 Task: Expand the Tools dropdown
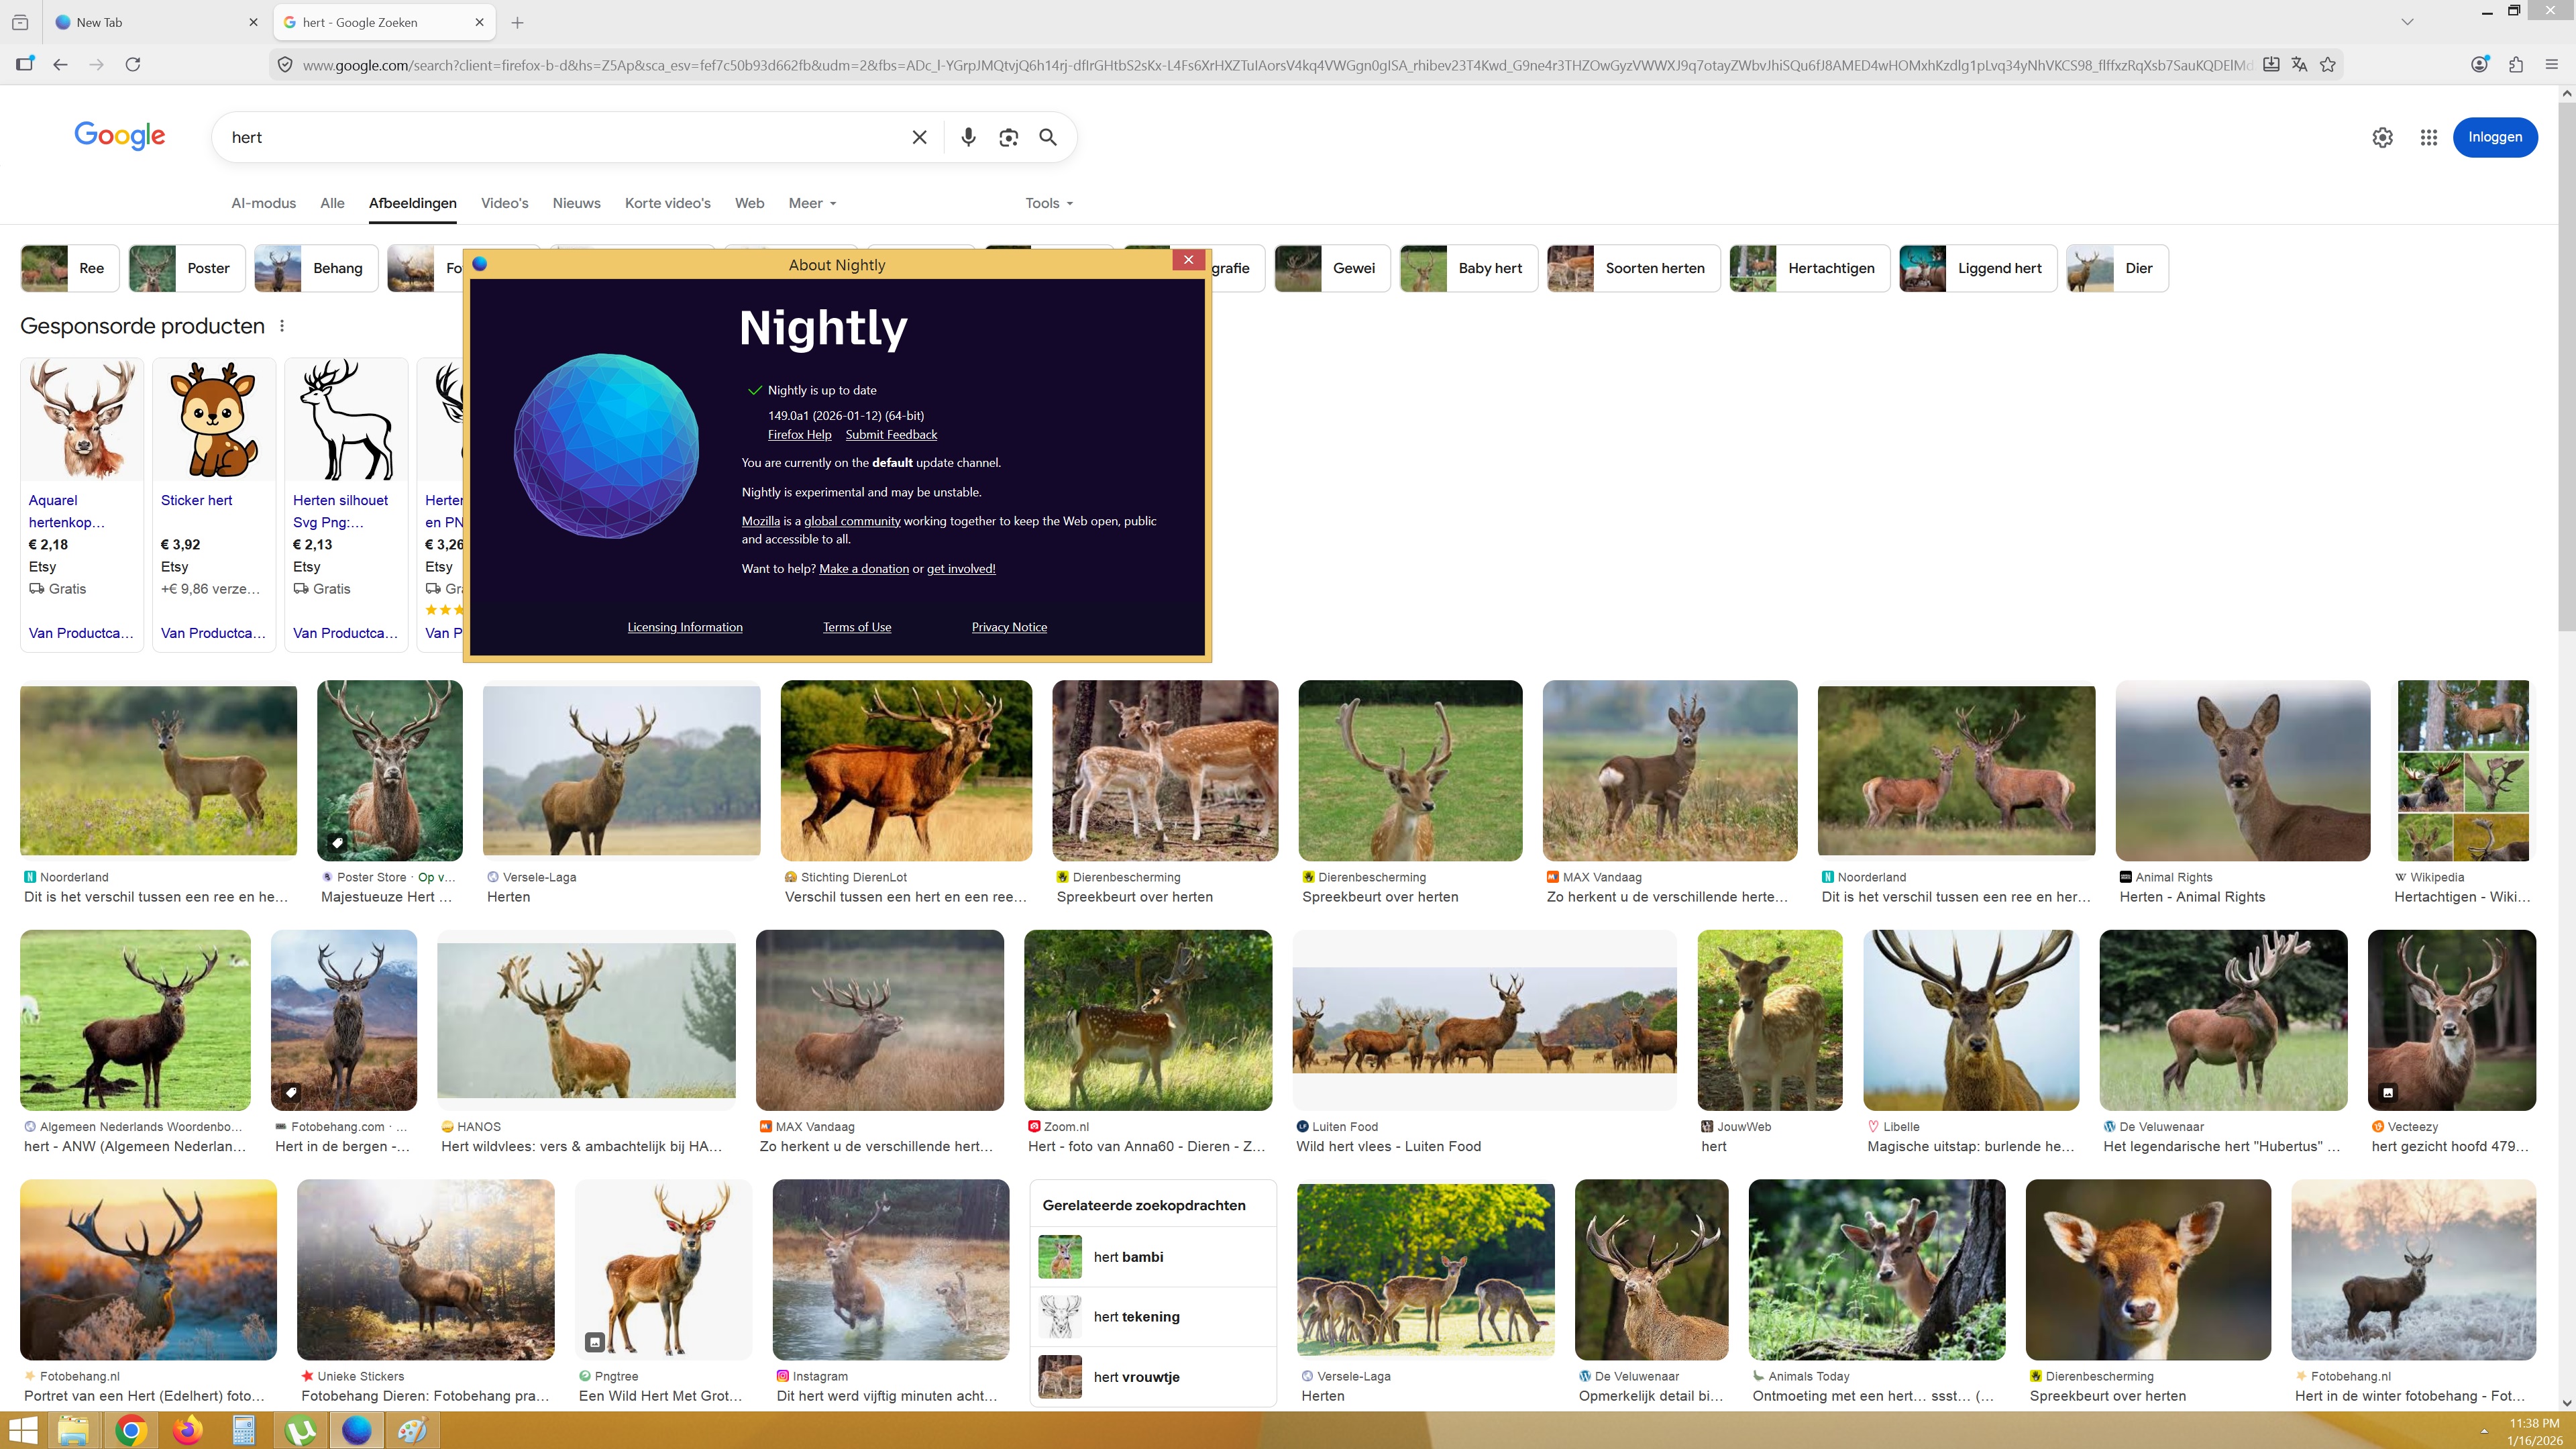(x=1048, y=203)
